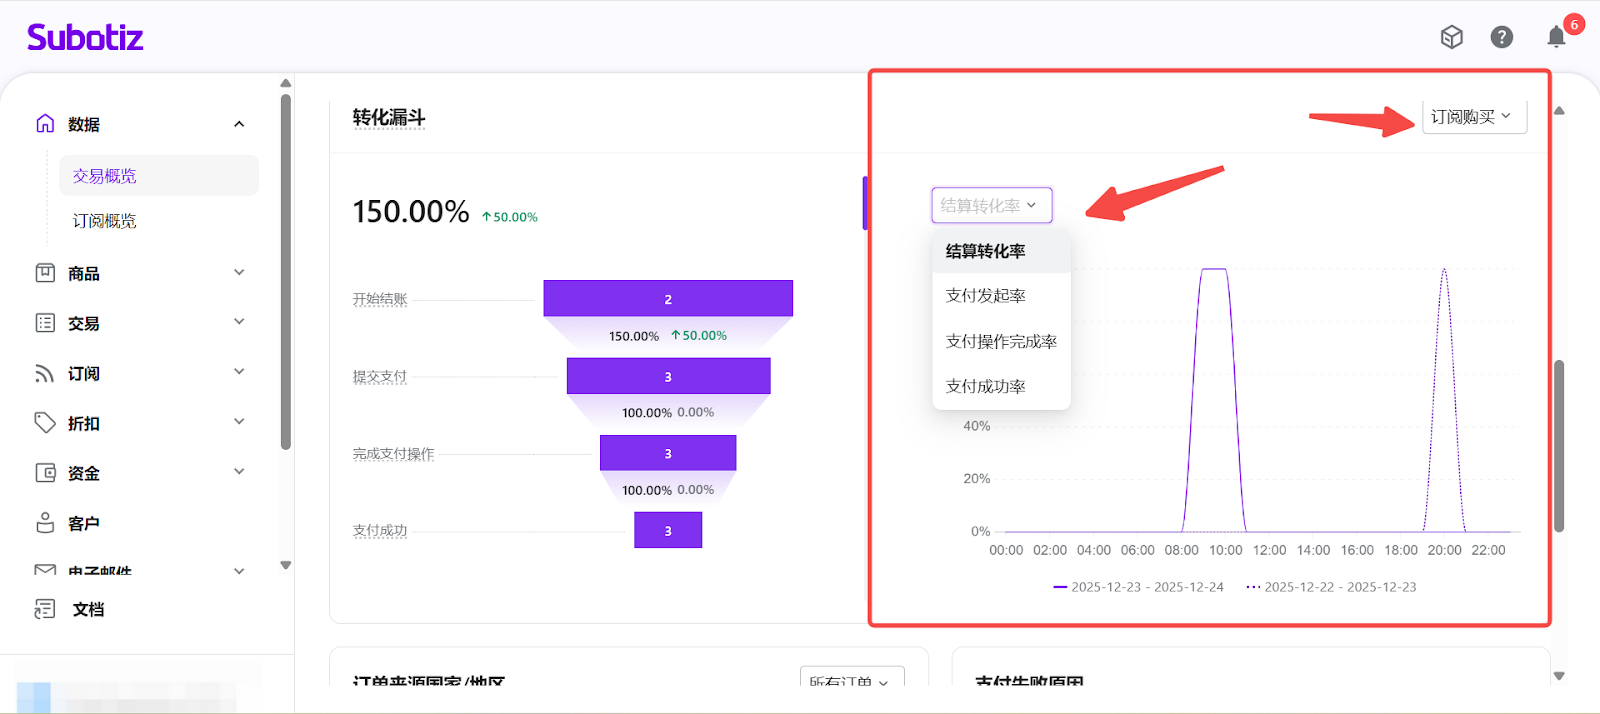The height and width of the screenshot is (714, 1600).
Task: Click the 提交支付 funnel bar
Action: [668, 376]
